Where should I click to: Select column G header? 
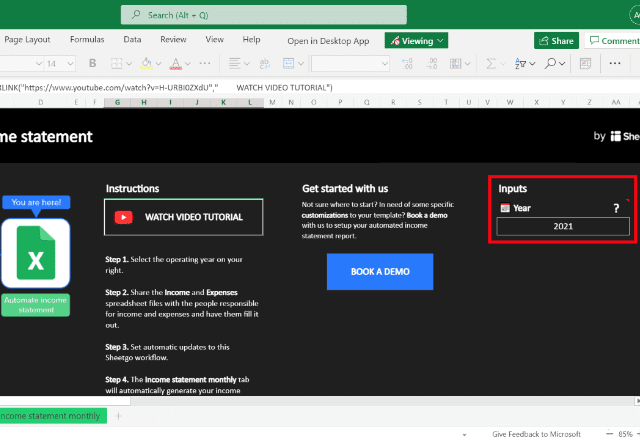117,102
